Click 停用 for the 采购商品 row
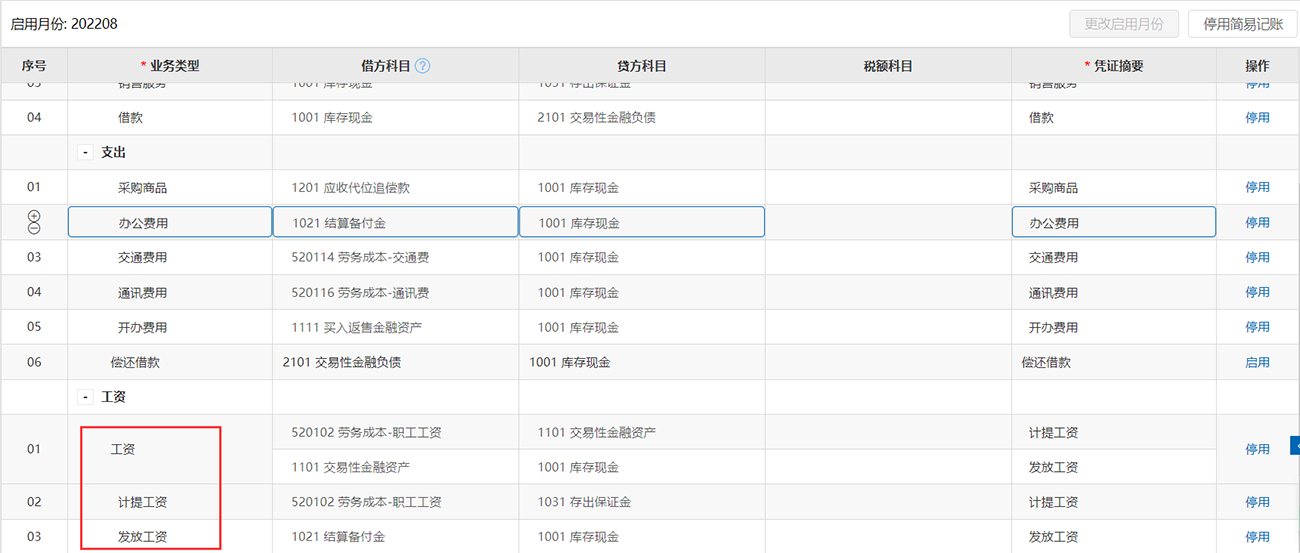Image resolution: width=1300 pixels, height=553 pixels. pos(1257,187)
